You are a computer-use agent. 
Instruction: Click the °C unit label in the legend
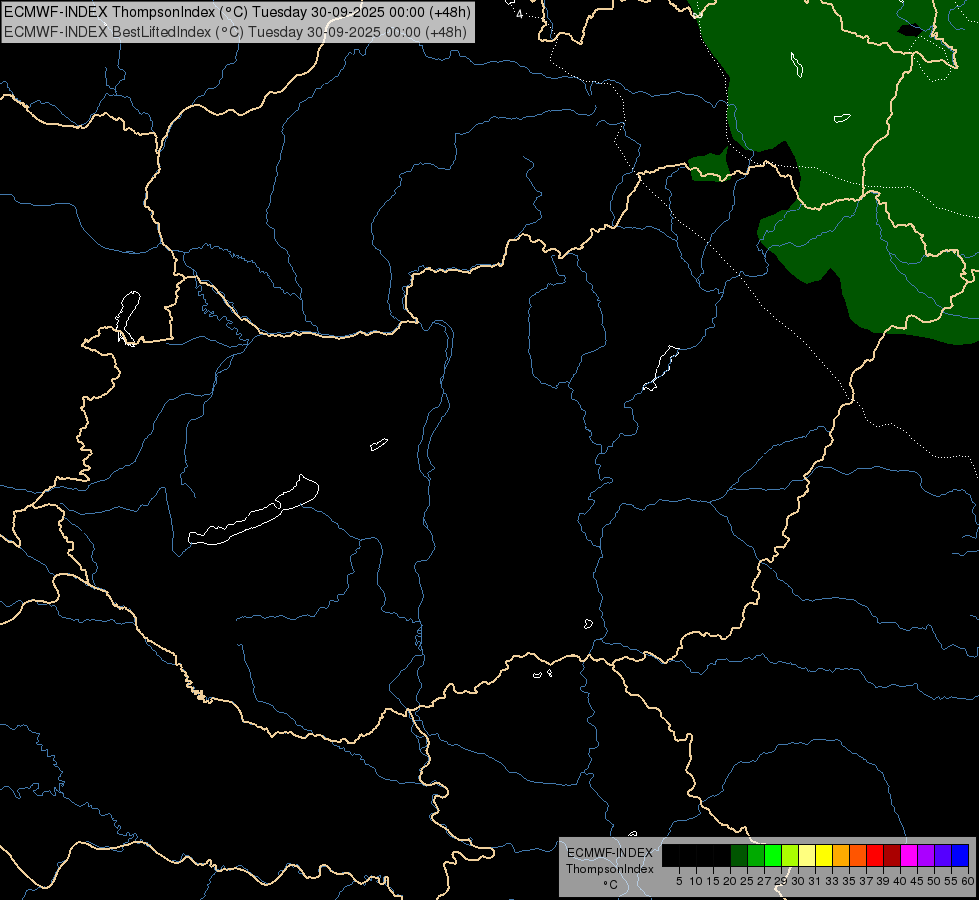(611, 884)
